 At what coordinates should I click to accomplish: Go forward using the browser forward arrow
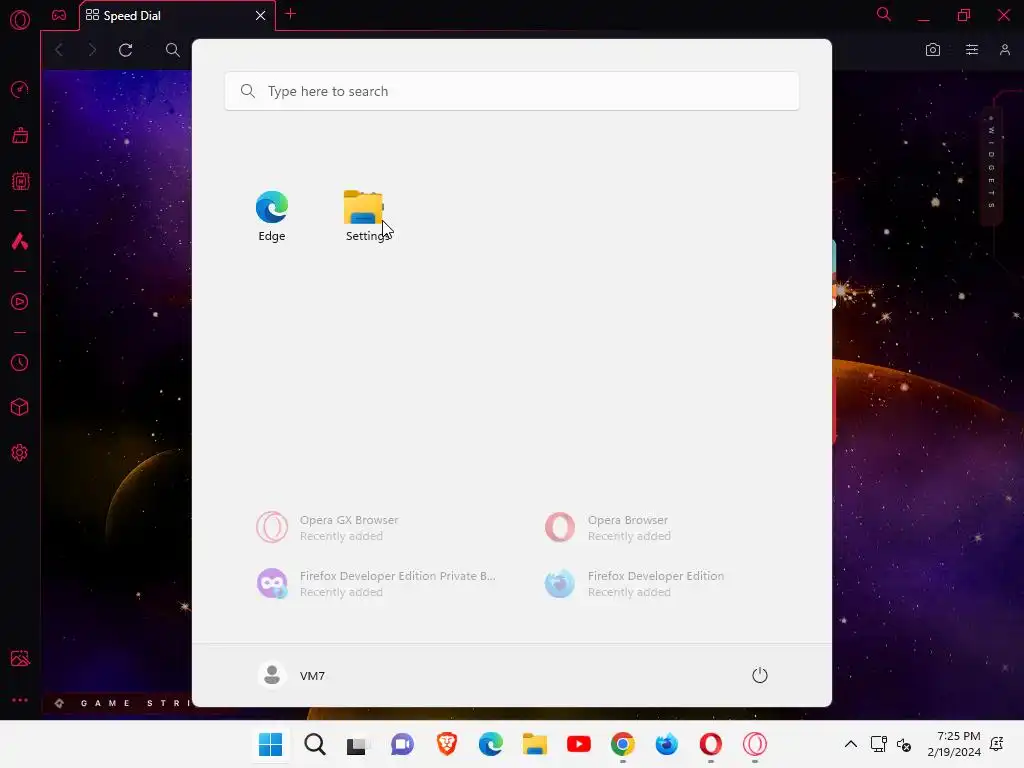92,50
